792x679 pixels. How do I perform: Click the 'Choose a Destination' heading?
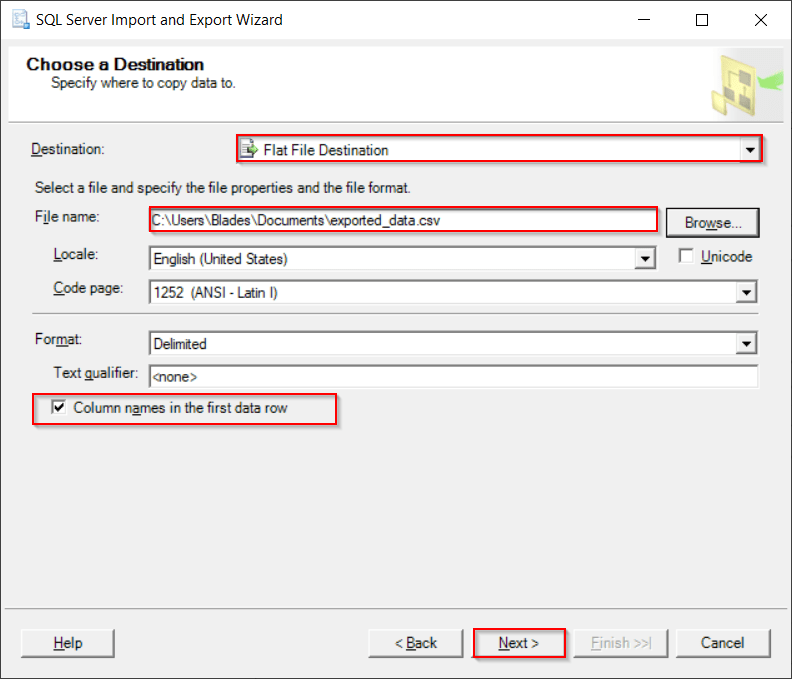tap(115, 64)
